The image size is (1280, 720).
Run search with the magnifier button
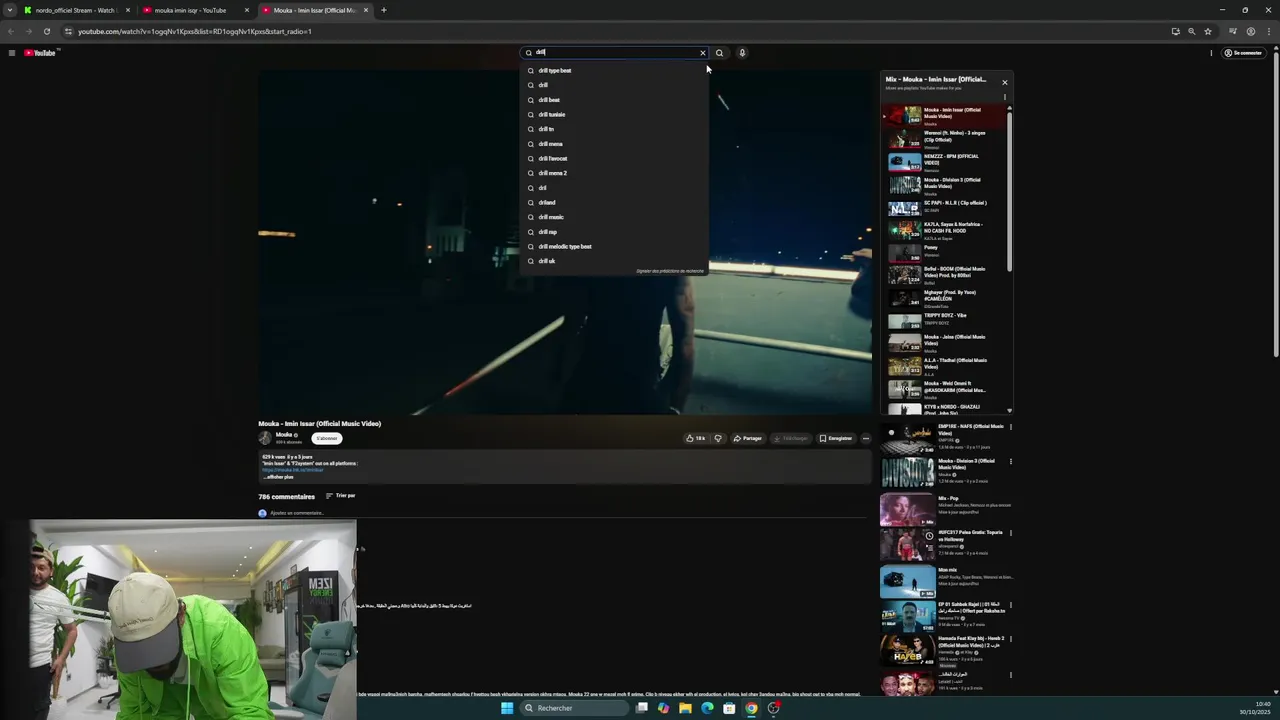[x=719, y=53]
